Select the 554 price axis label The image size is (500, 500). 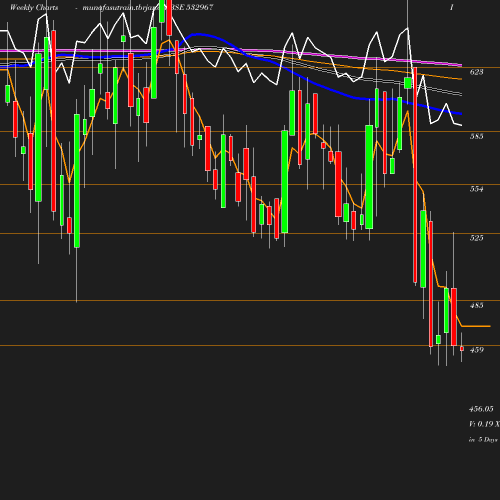point(476,189)
